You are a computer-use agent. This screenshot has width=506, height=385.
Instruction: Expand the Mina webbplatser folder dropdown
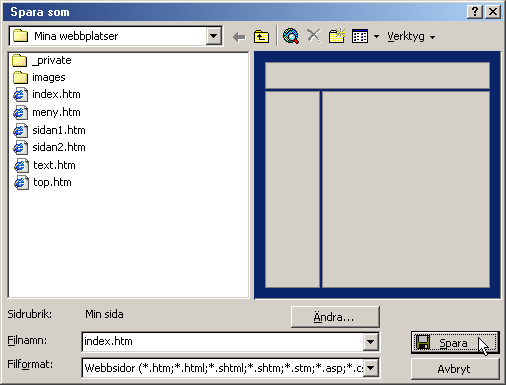coord(213,36)
